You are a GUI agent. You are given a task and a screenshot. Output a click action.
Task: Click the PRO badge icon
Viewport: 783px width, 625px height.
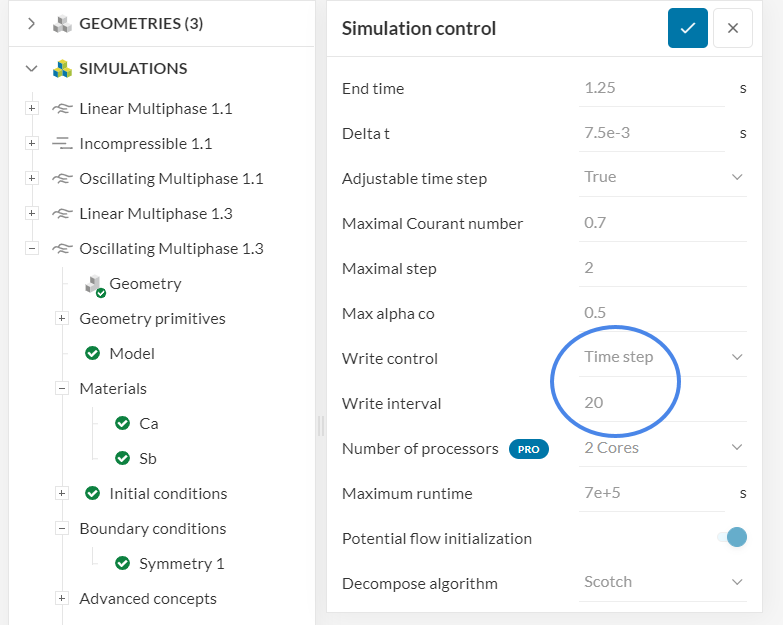[528, 449]
